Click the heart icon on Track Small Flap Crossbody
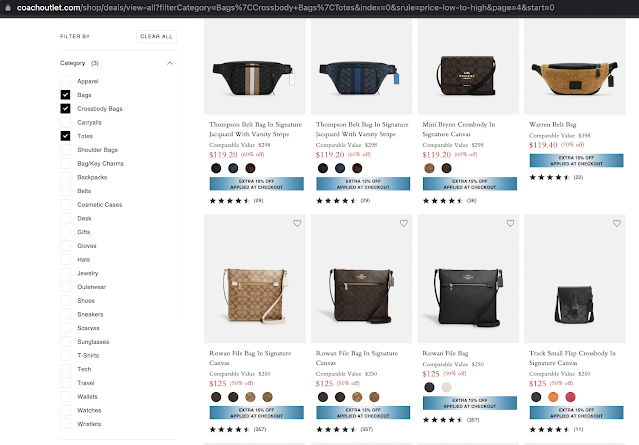The height and width of the screenshot is (445, 639). [x=617, y=223]
